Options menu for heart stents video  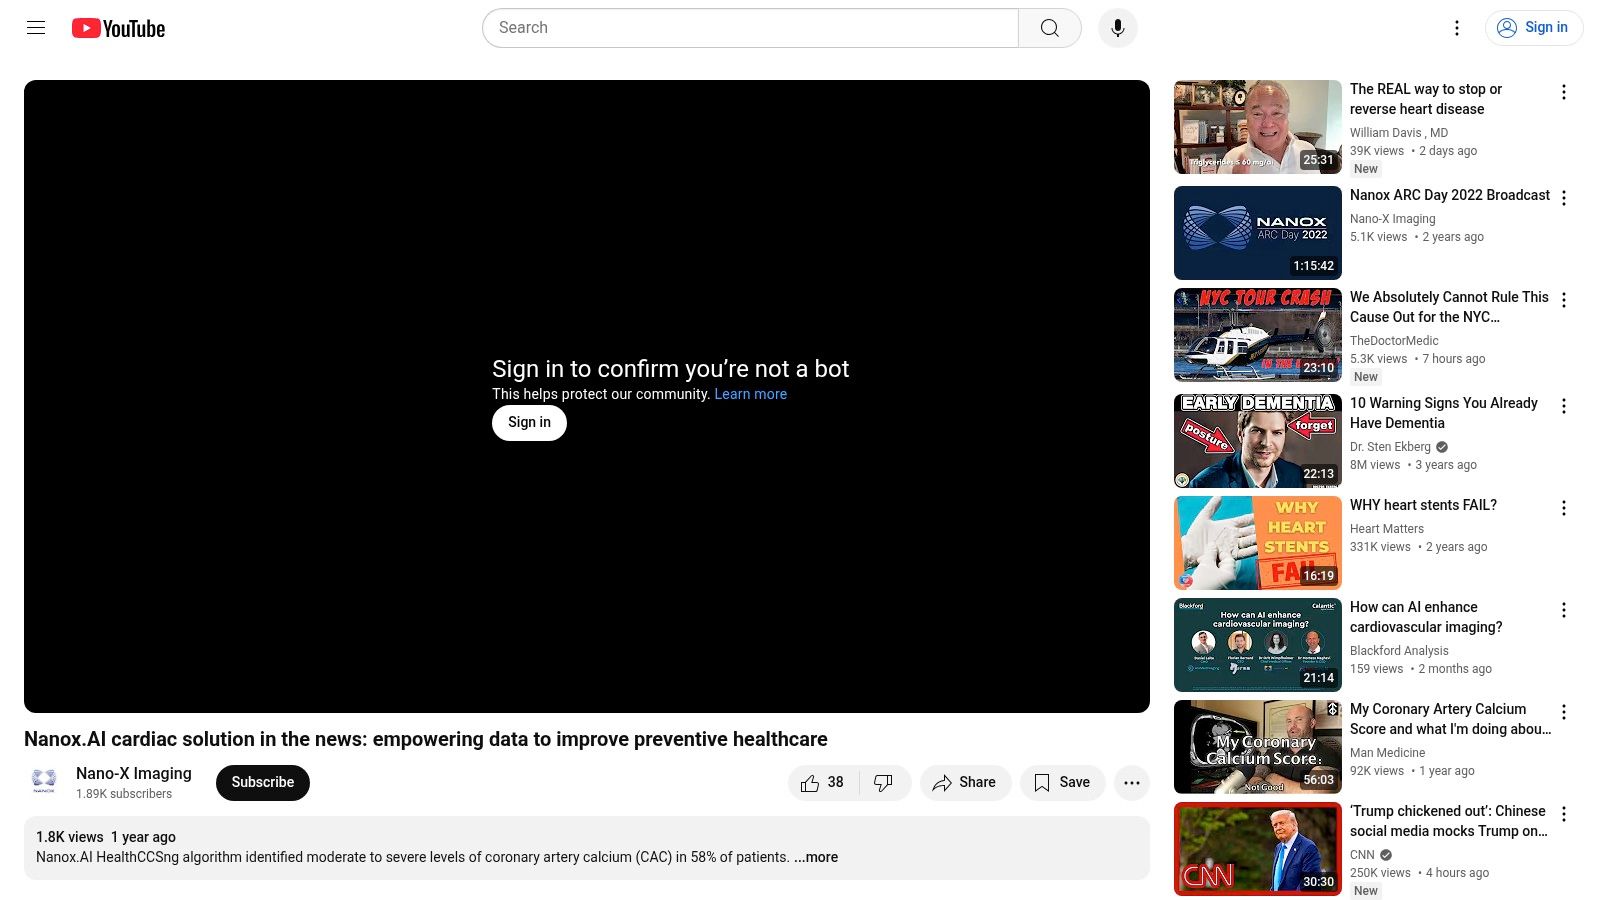[1564, 508]
